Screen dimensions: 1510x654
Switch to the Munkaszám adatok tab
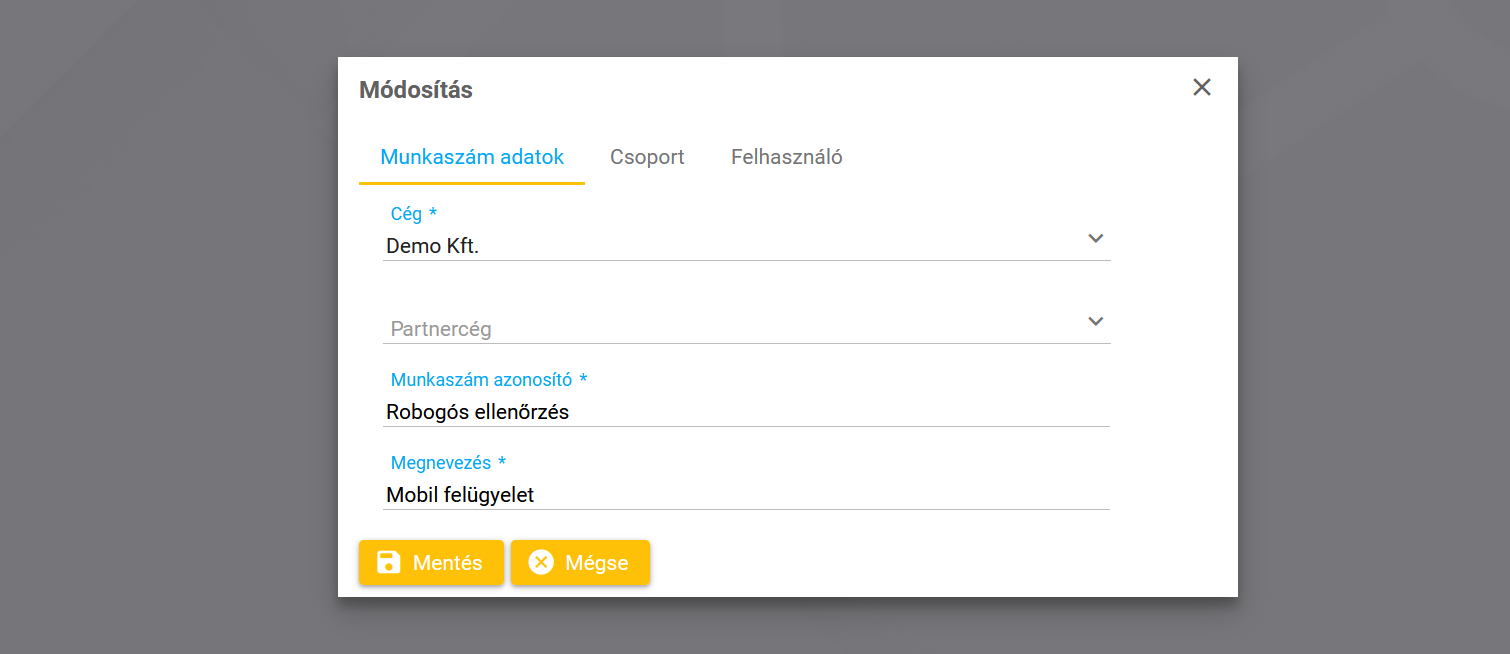pos(472,157)
